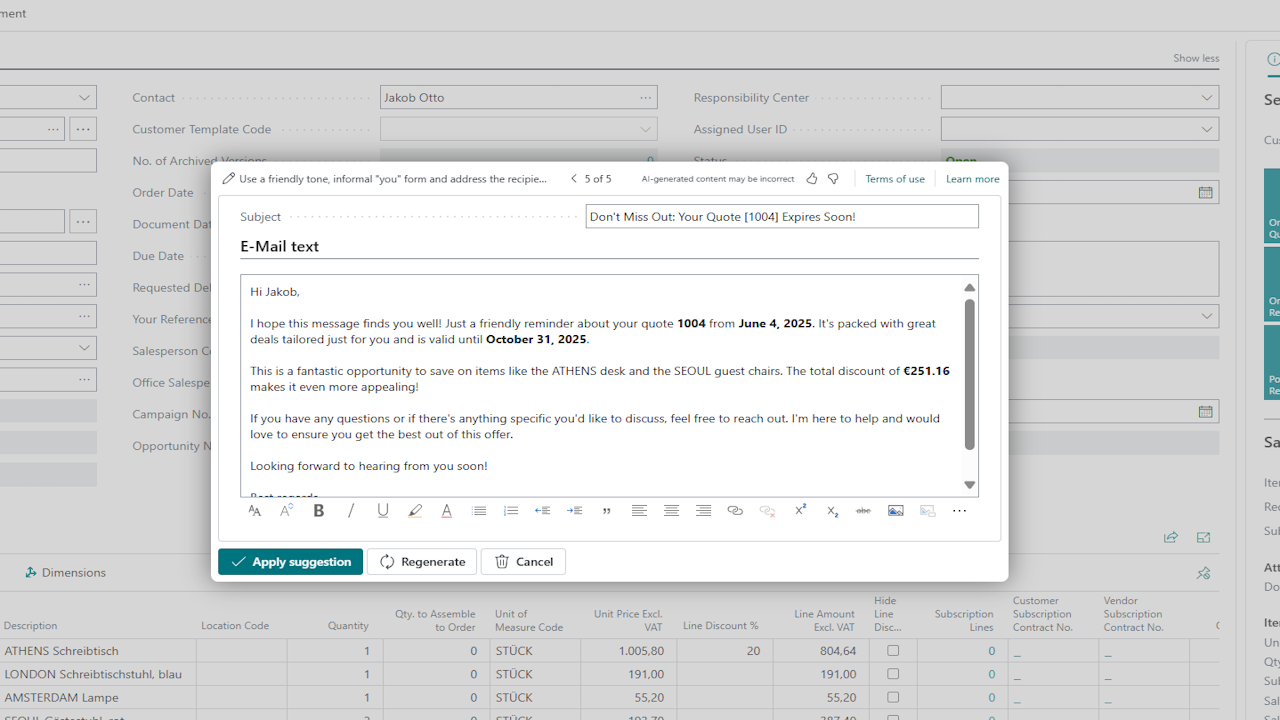Apply block quote formatting
The image size is (1280, 720).
pyautogui.click(x=607, y=511)
